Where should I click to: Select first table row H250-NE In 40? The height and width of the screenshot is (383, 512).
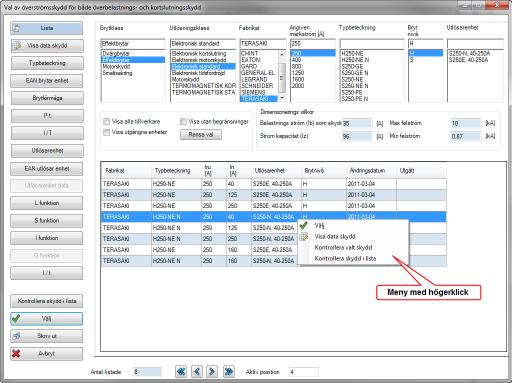[273, 184]
